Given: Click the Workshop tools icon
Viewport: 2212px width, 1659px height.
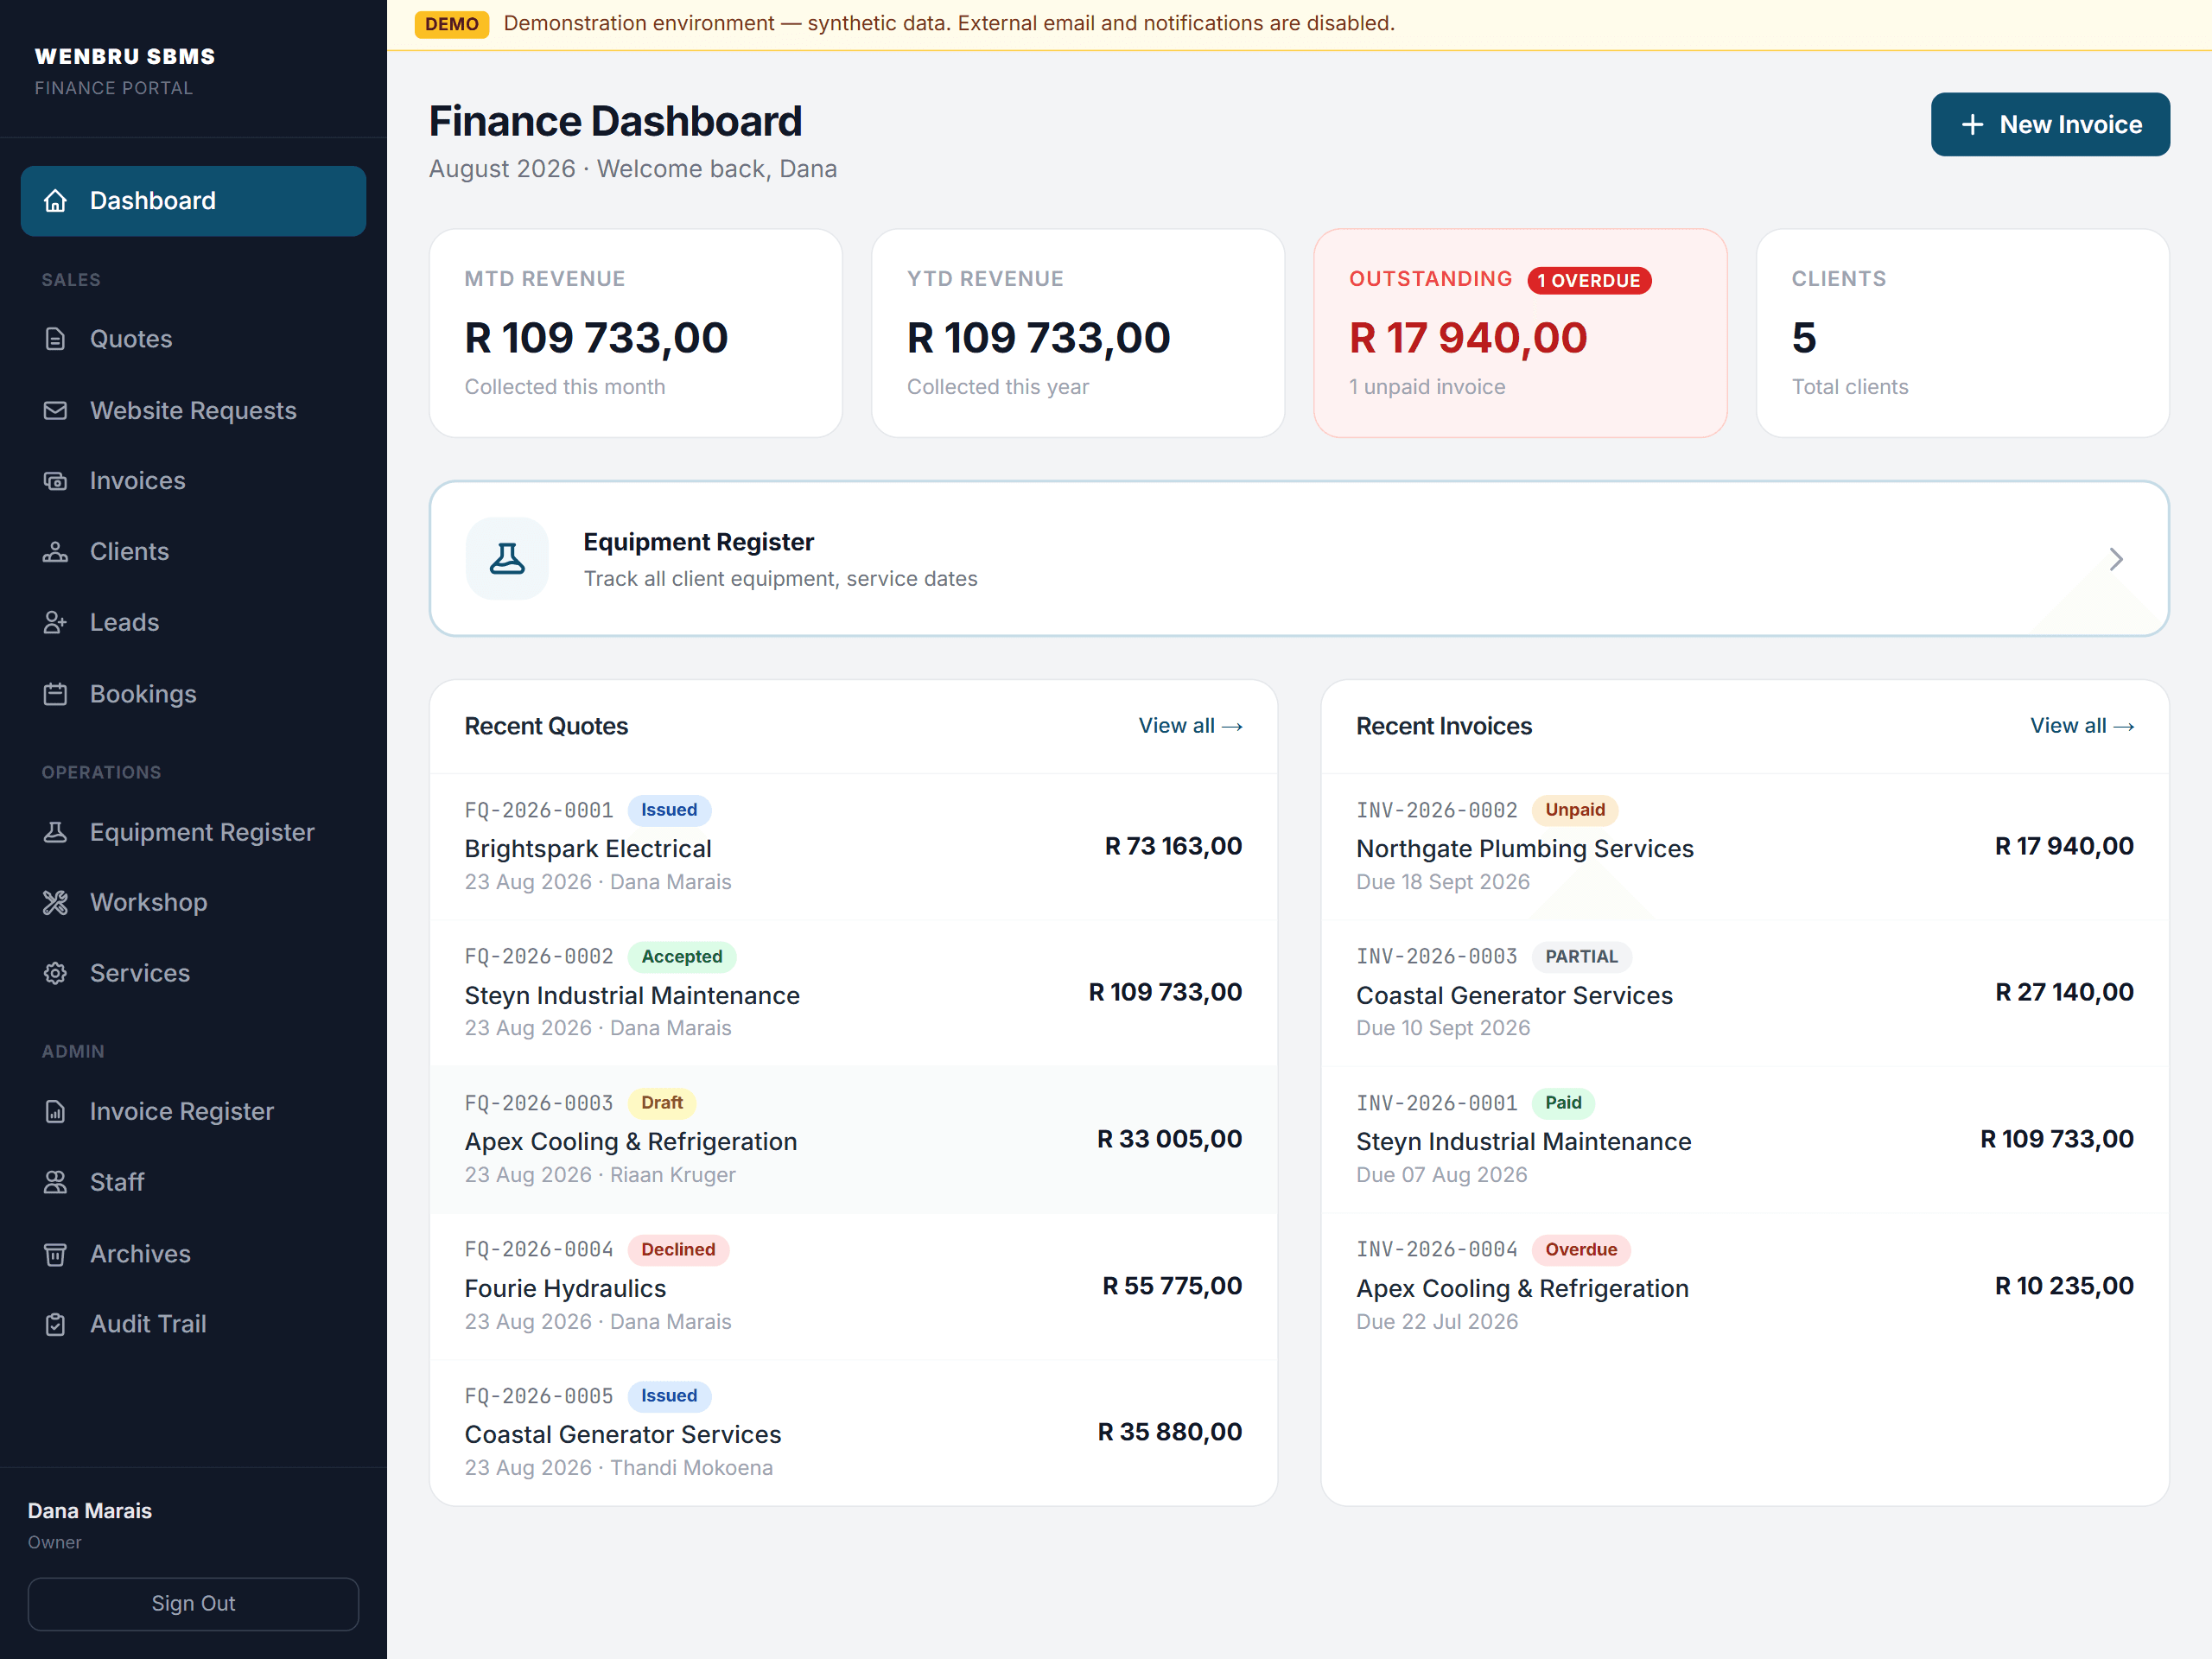Looking at the screenshot, I should tap(55, 903).
